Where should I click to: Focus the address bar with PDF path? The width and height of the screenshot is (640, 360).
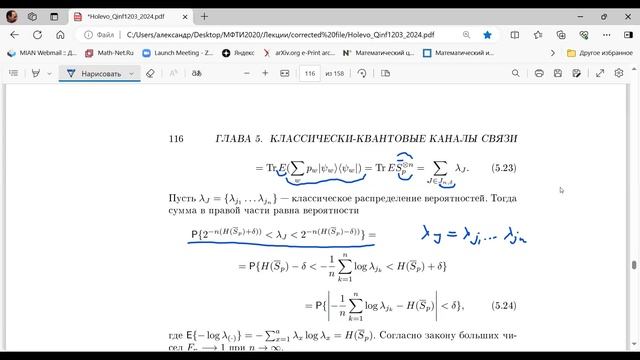click(x=280, y=35)
